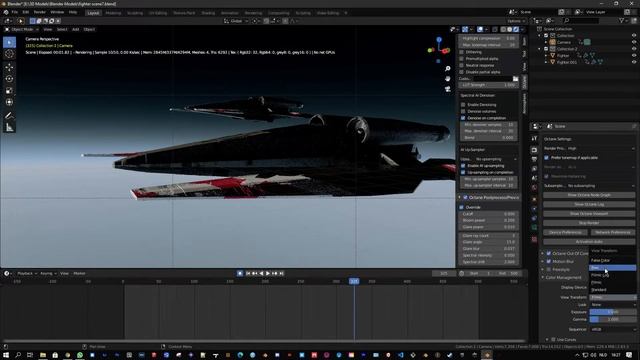The image size is (640, 360).
Task: Open the Render menu
Action: click(40, 12)
